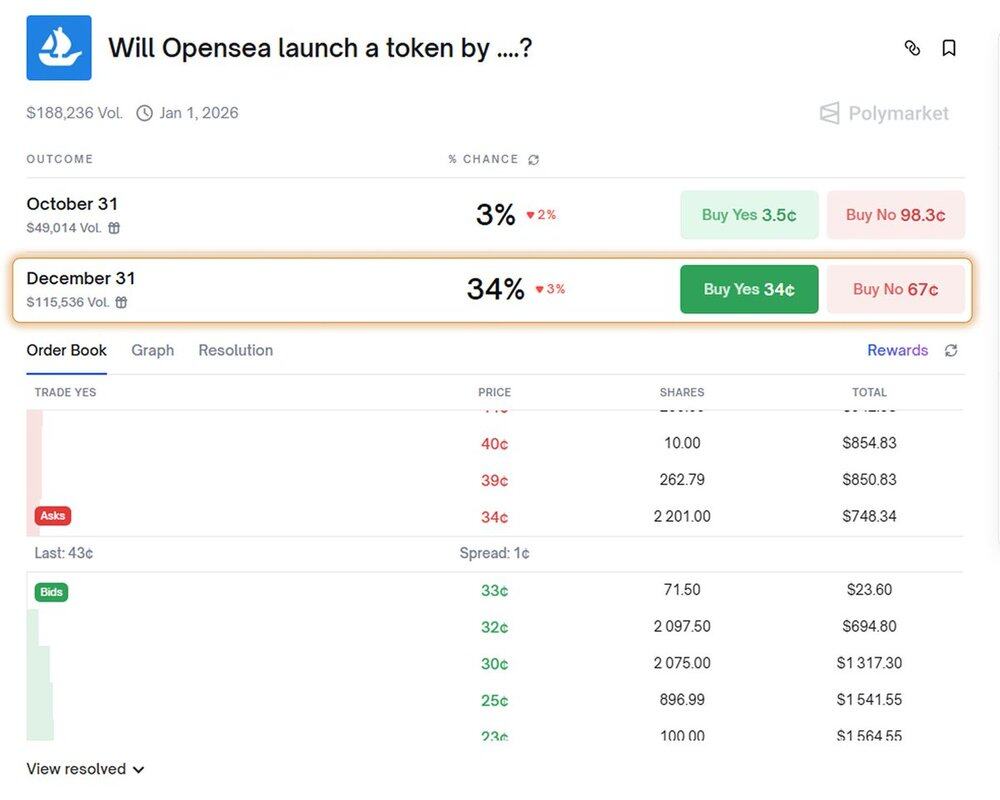Screen dimensions: 1000x800
Task: Refresh the order book next to Rewards
Action: pos(951,350)
